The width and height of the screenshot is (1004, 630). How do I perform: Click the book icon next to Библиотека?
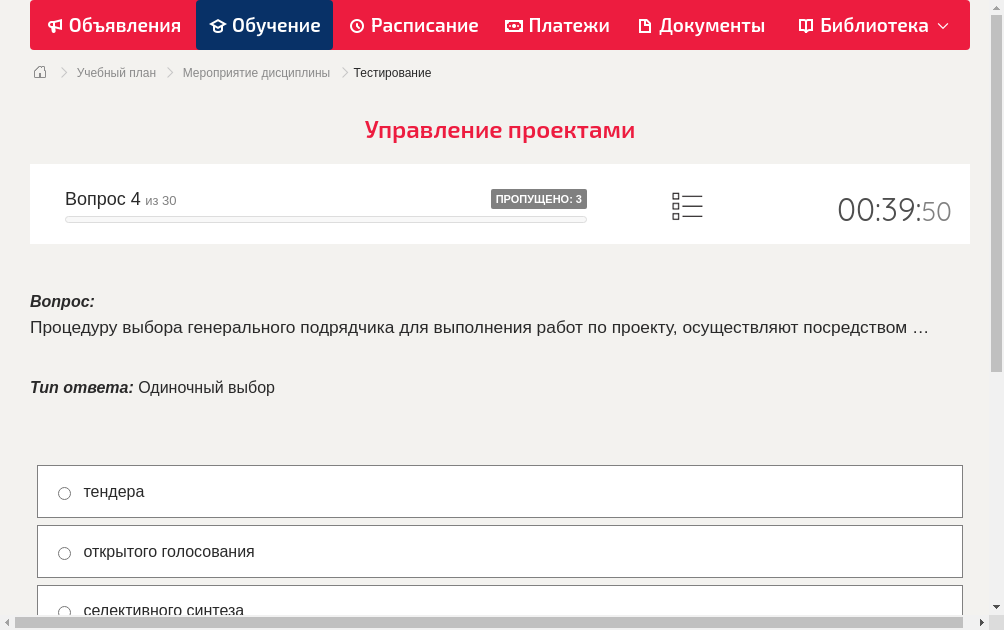point(804,25)
